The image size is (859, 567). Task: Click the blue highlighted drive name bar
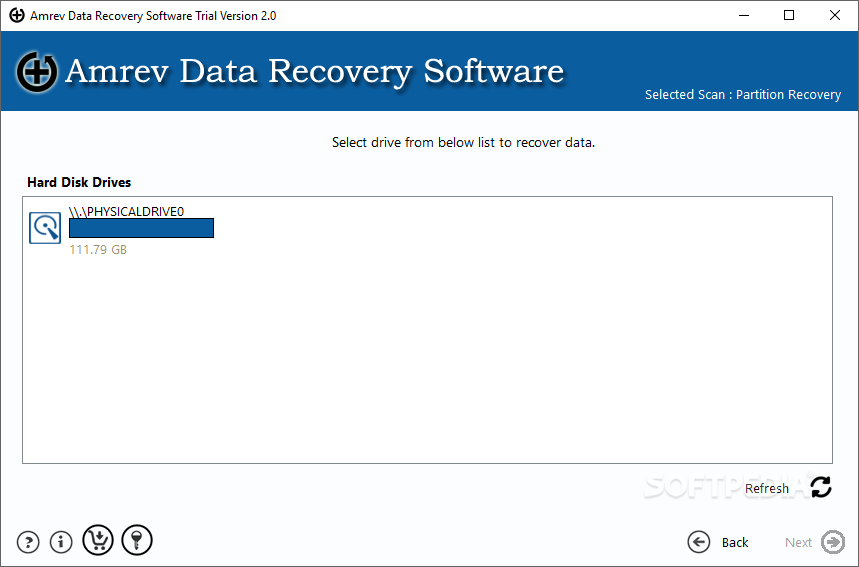141,228
